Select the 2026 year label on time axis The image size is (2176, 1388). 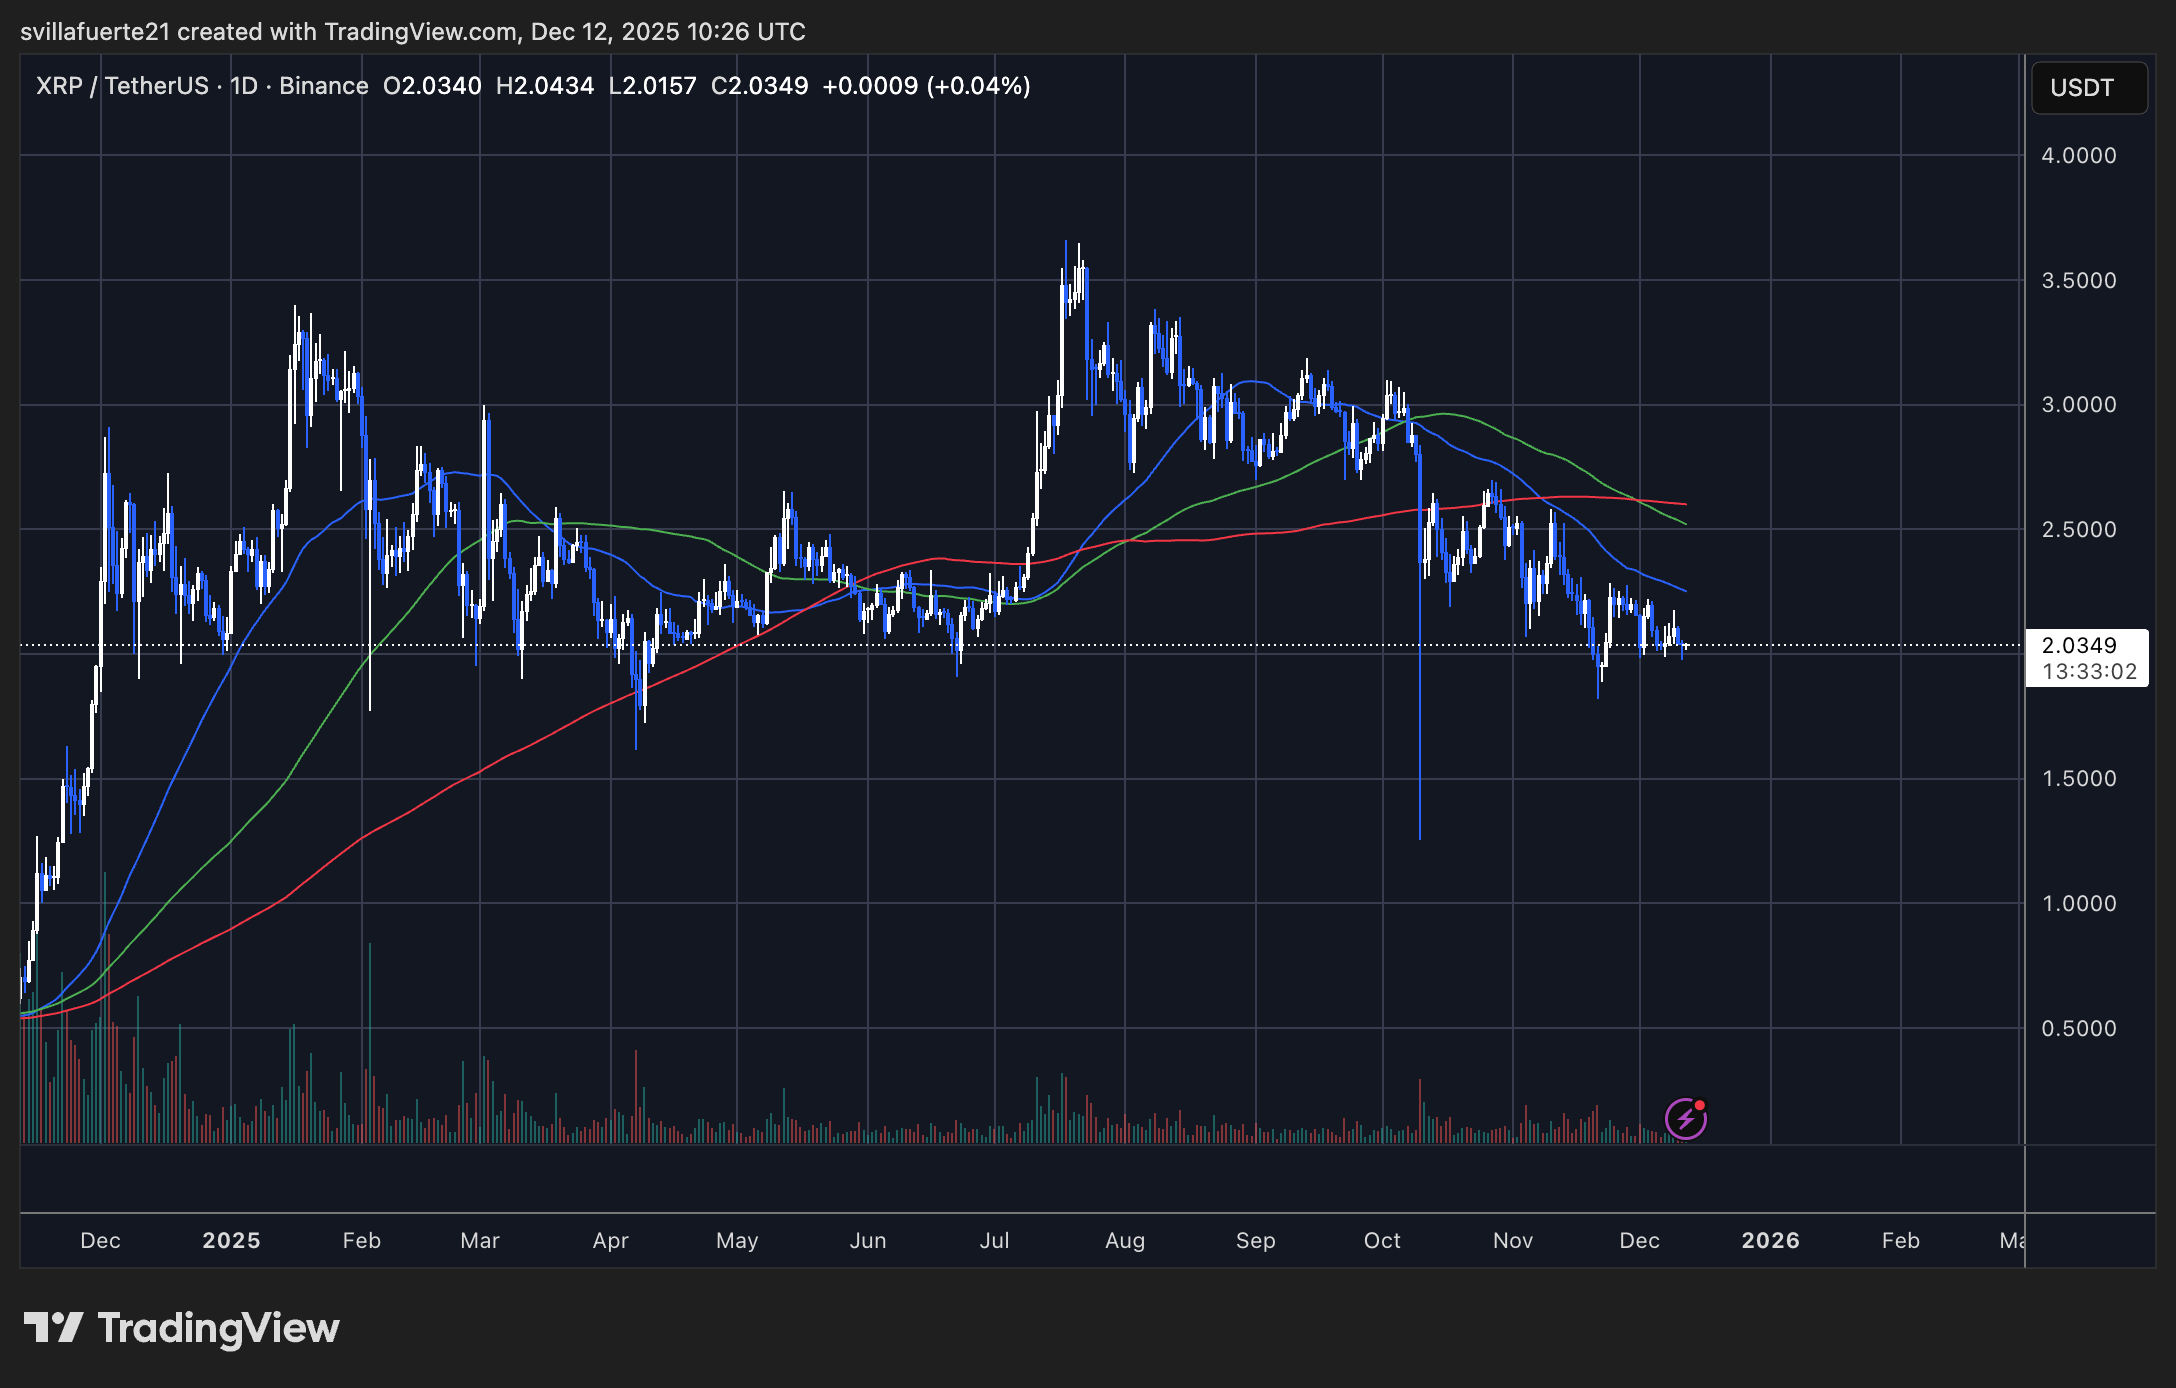(1770, 1240)
